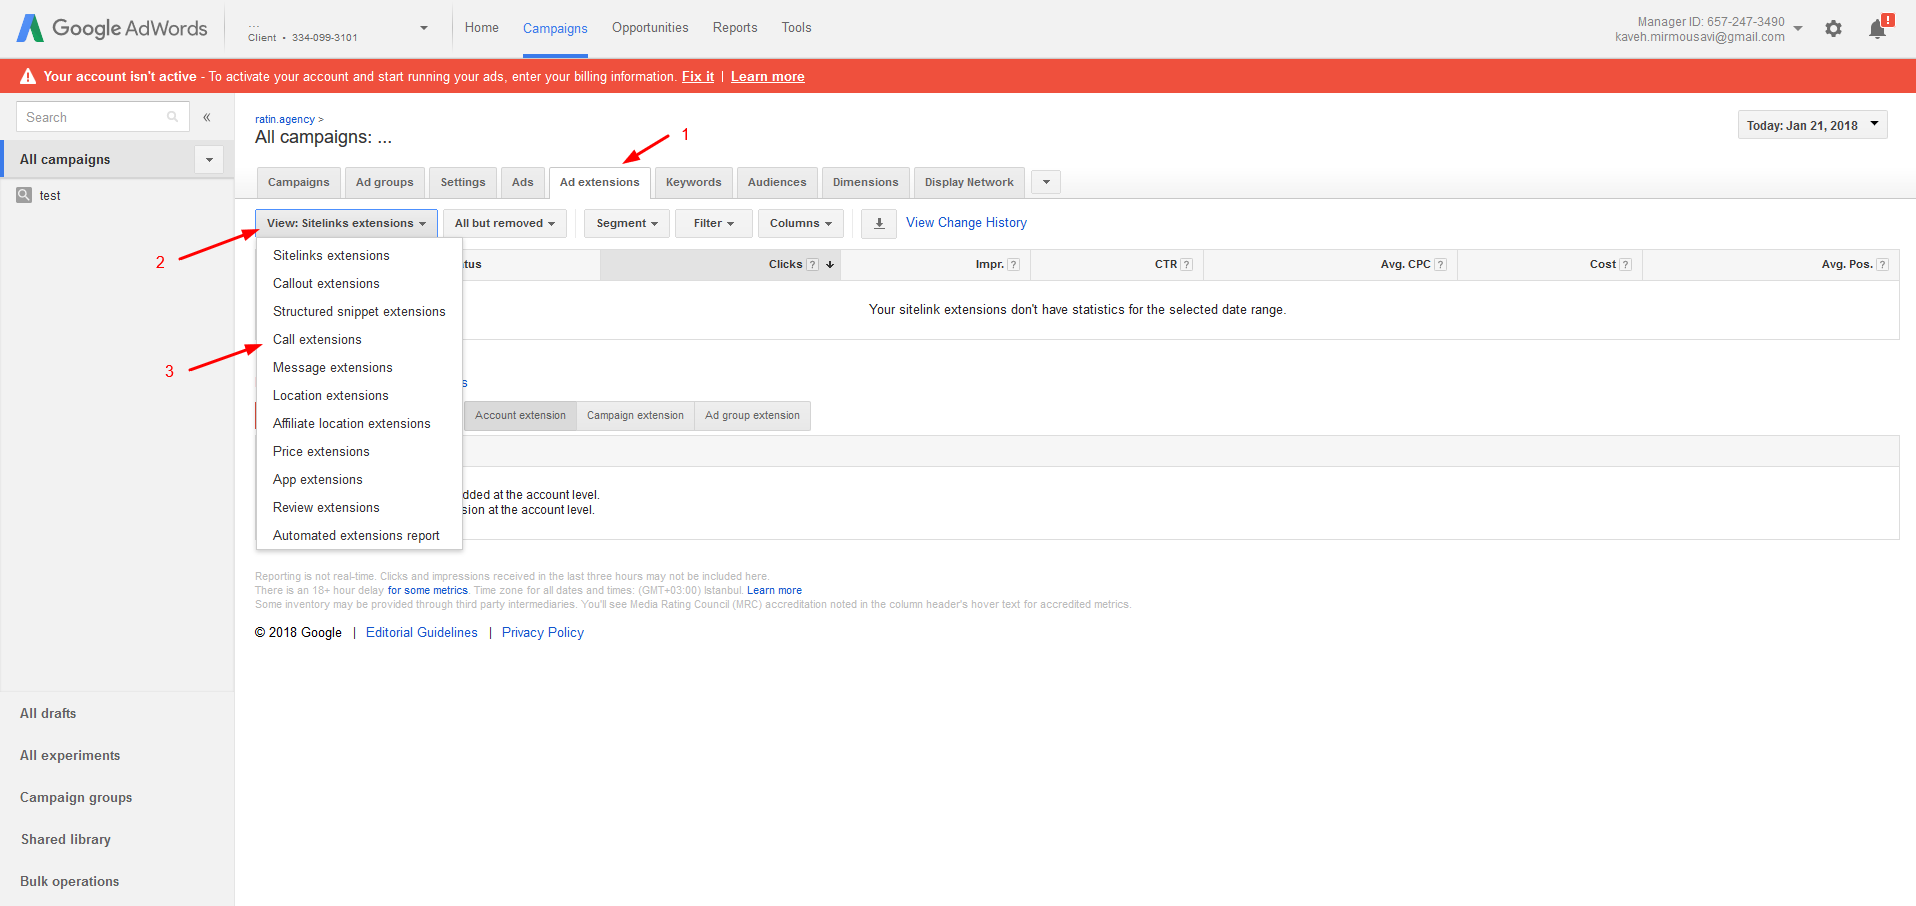Screen dimensions: 1916x906
Task: Expand the Segment dropdown
Action: 626,223
